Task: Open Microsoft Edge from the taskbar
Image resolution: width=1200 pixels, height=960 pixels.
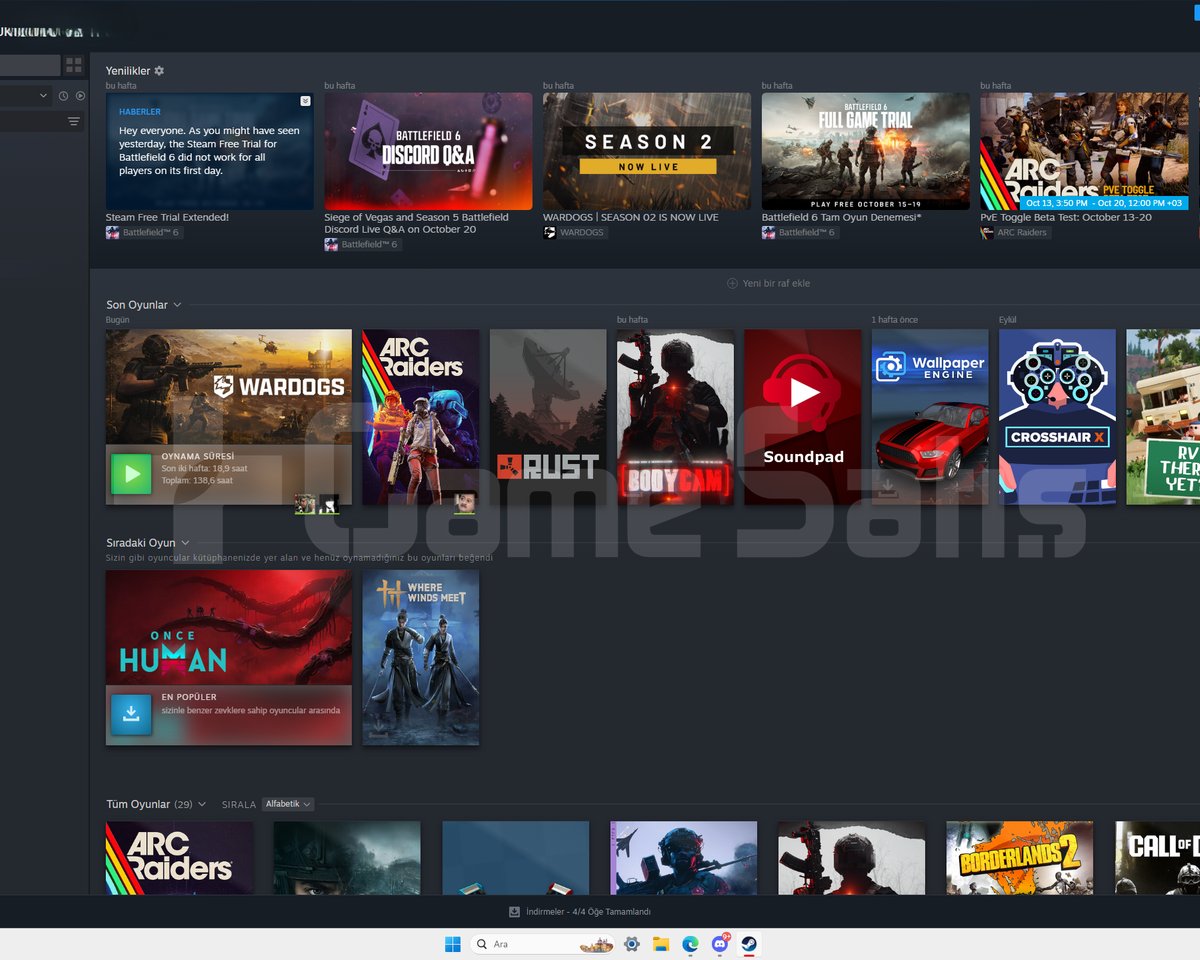Action: [x=690, y=944]
